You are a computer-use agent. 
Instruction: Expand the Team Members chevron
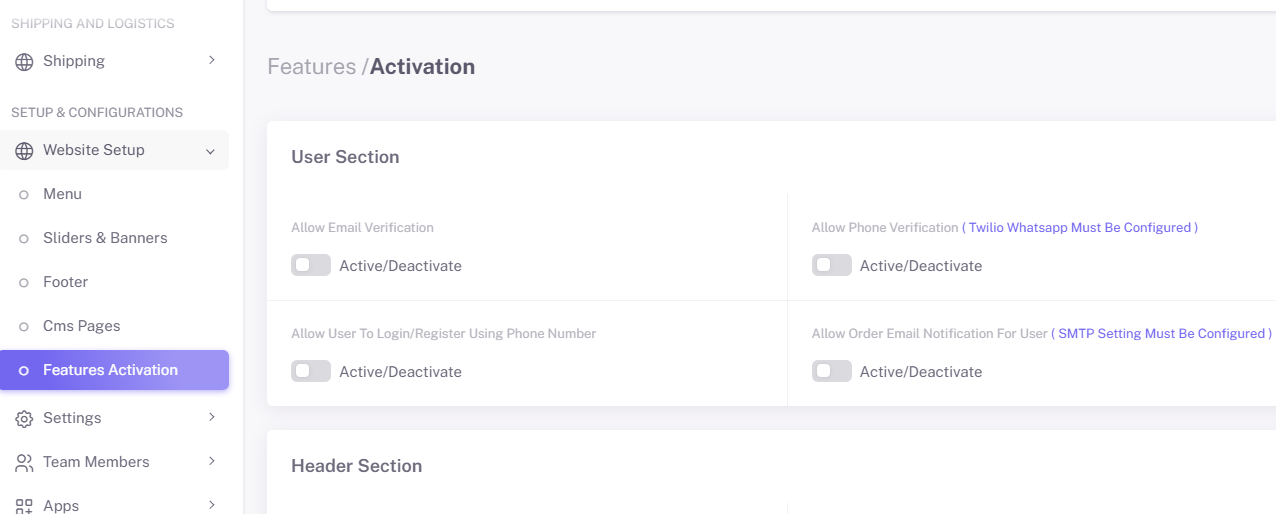(211, 461)
